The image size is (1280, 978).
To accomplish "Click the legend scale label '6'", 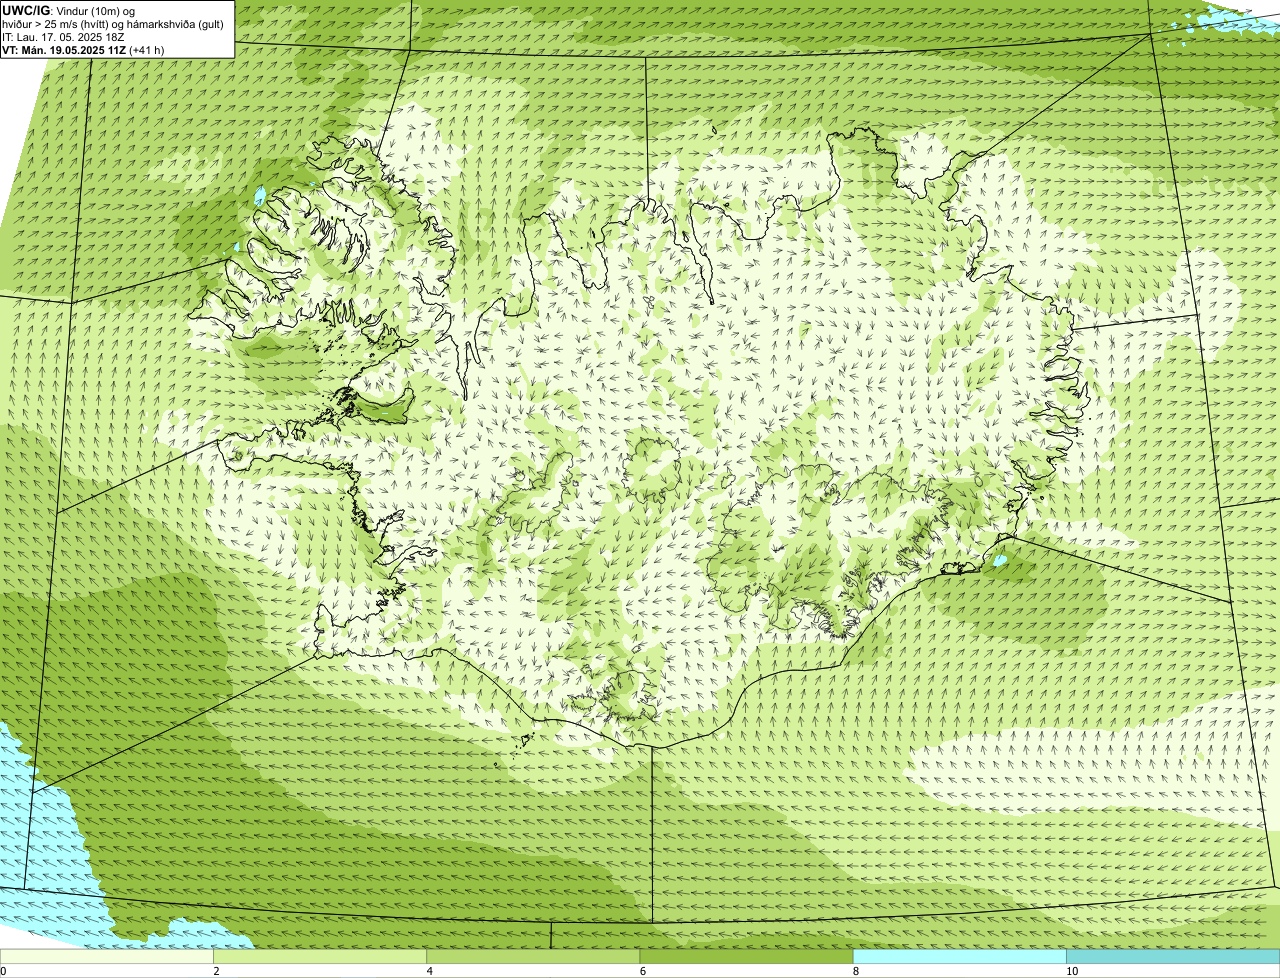I will click(642, 971).
